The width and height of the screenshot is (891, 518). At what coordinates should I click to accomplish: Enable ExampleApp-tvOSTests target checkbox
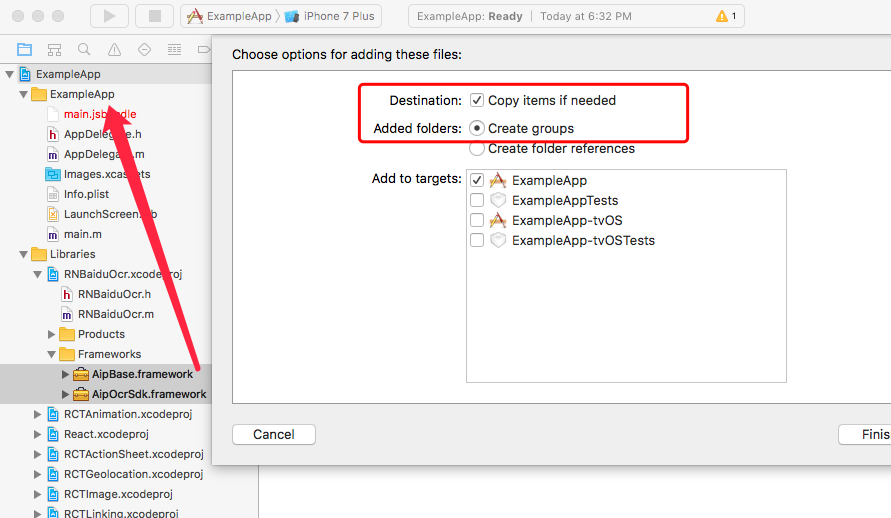click(477, 240)
